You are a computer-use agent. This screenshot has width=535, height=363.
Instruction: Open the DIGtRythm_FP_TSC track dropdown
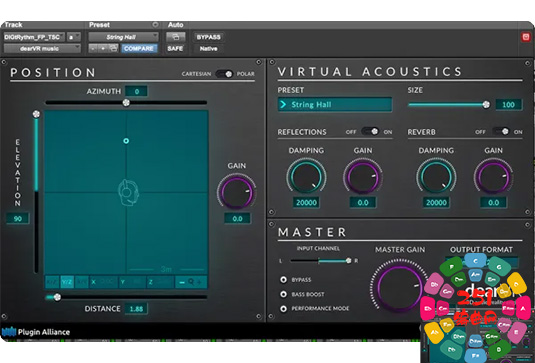pos(34,37)
